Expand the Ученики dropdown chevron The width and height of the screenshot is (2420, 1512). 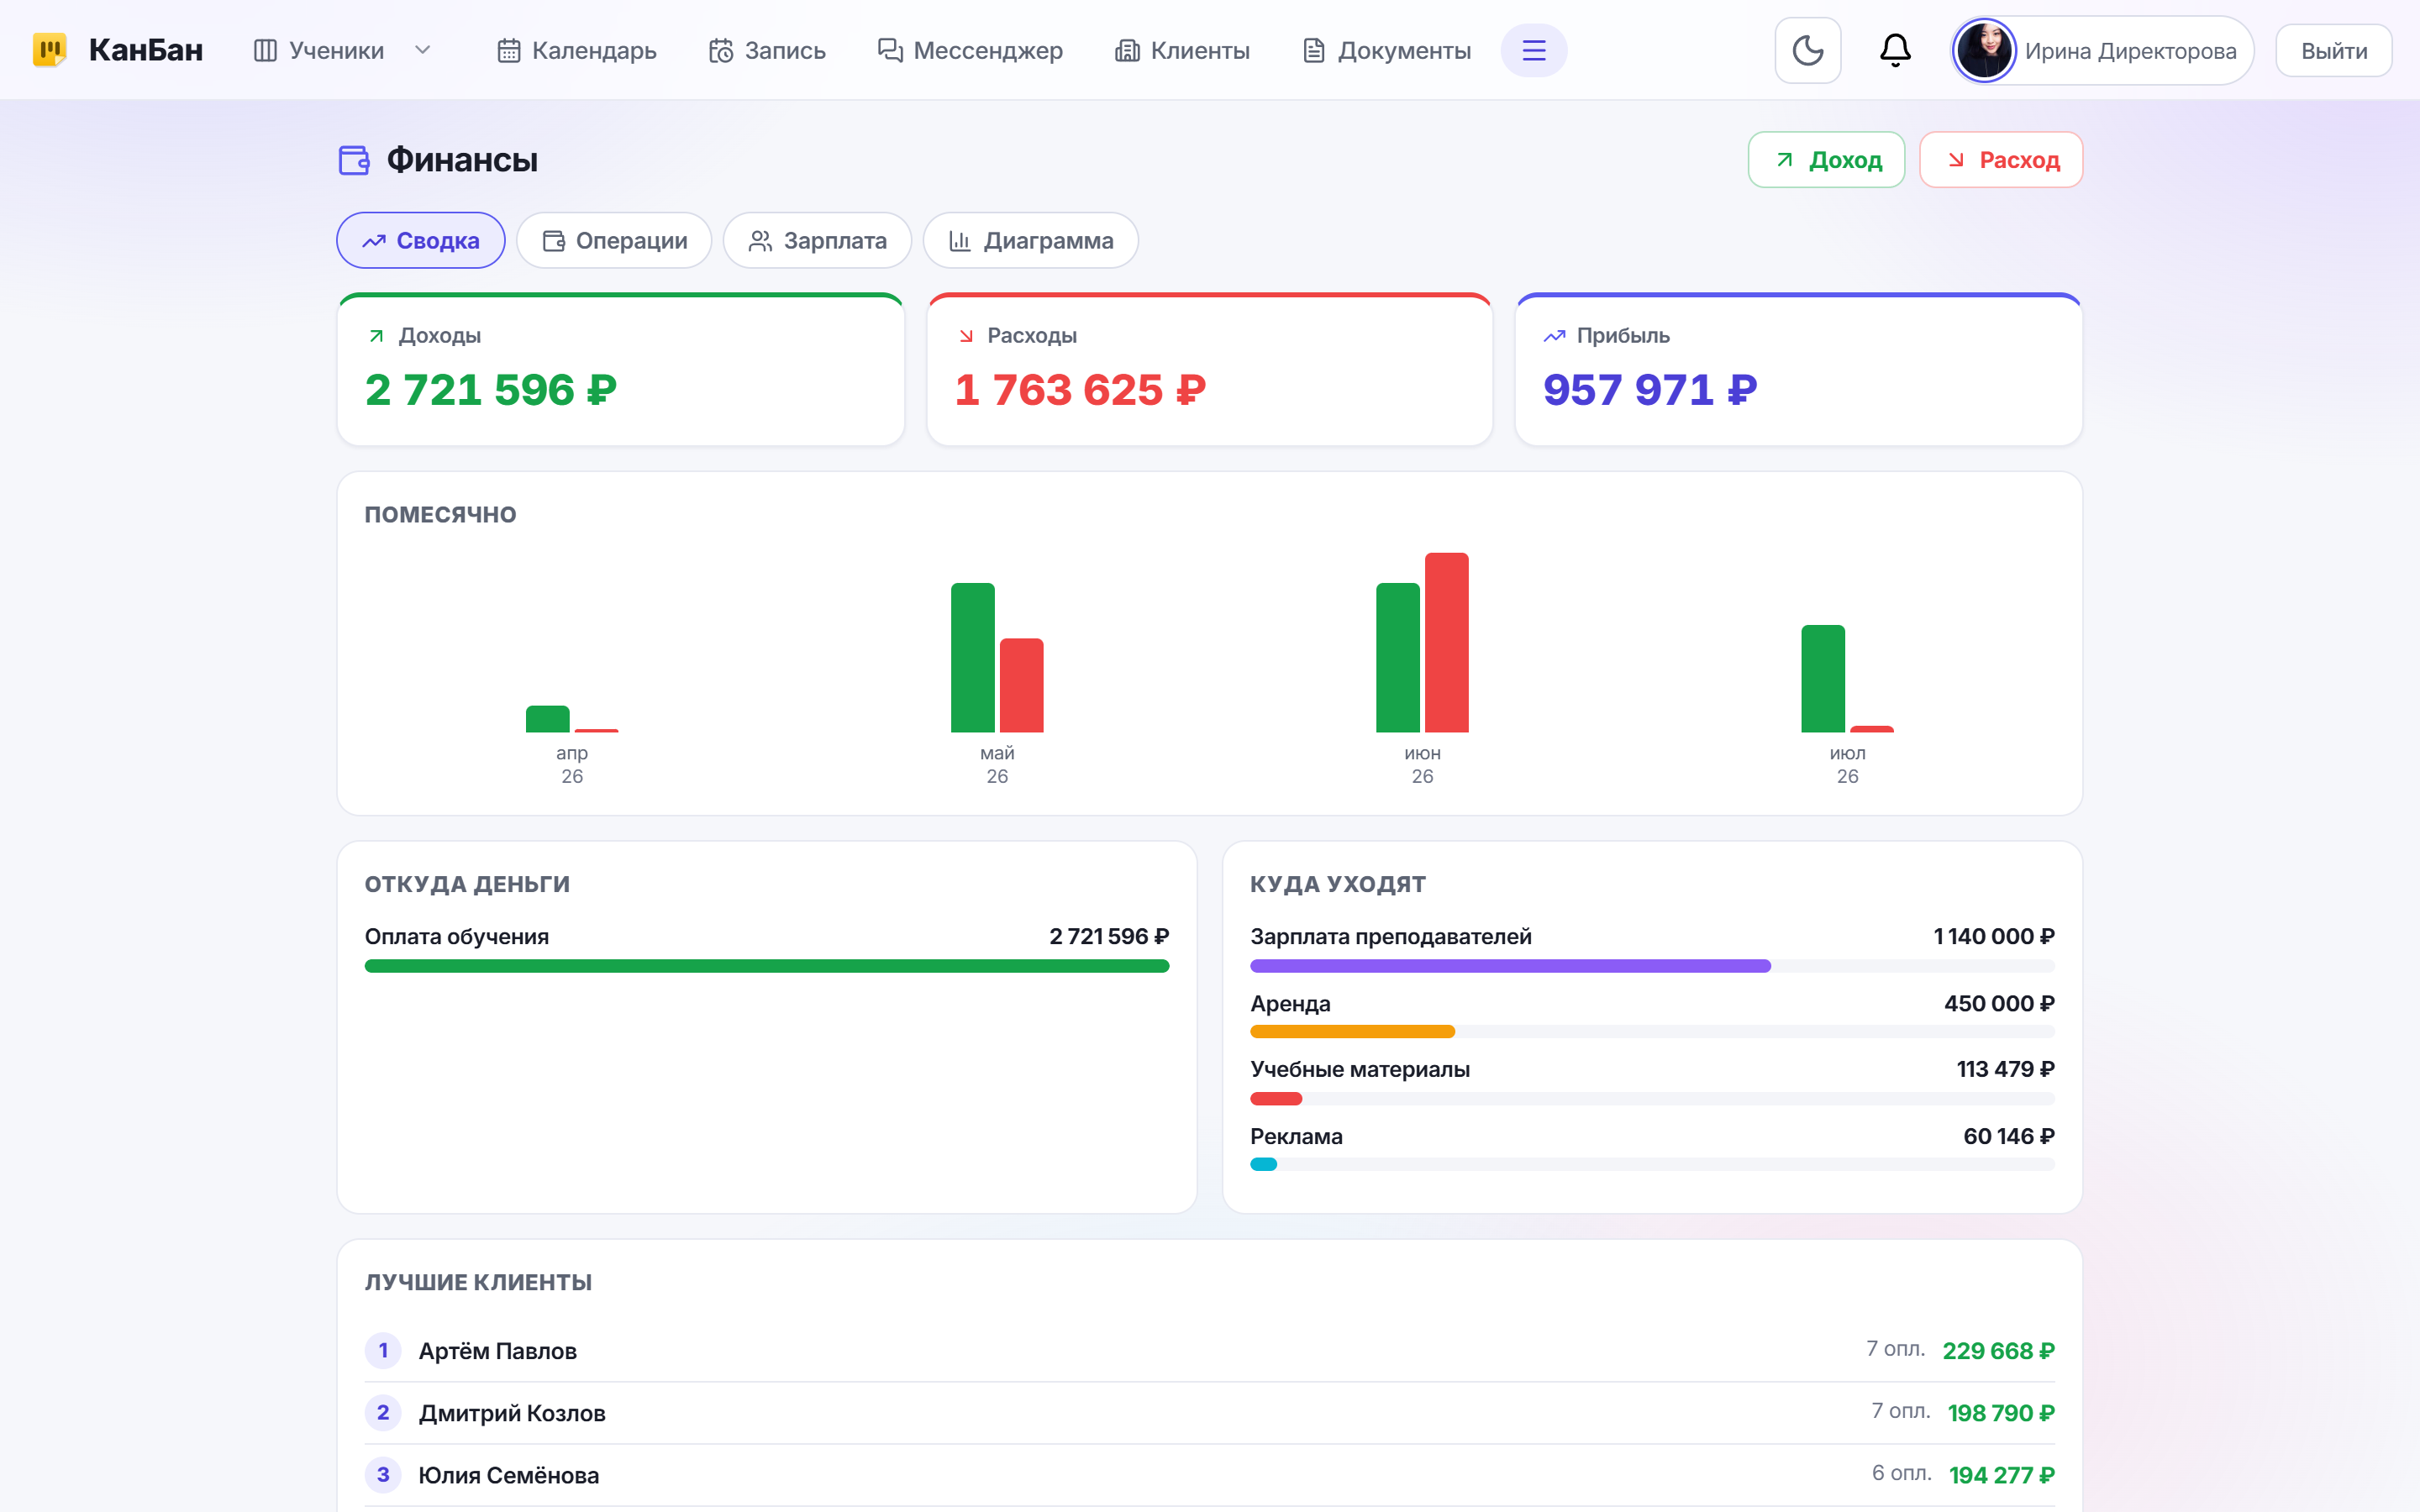423,50
